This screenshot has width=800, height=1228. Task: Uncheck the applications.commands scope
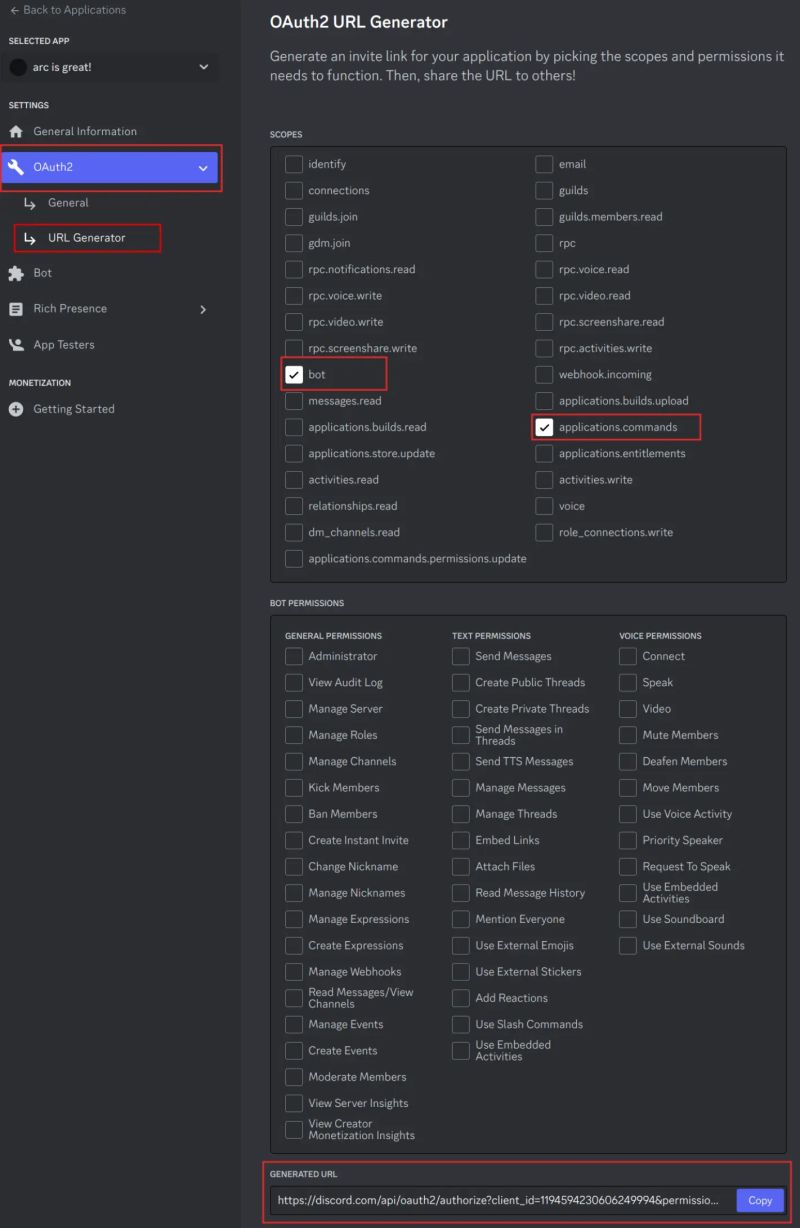tap(544, 427)
